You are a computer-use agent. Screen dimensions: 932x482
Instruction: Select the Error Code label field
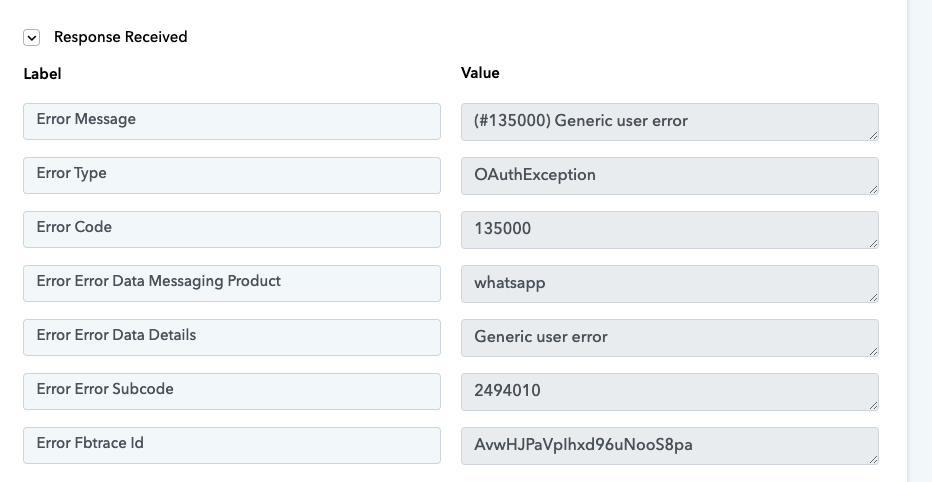pyautogui.click(x=232, y=229)
